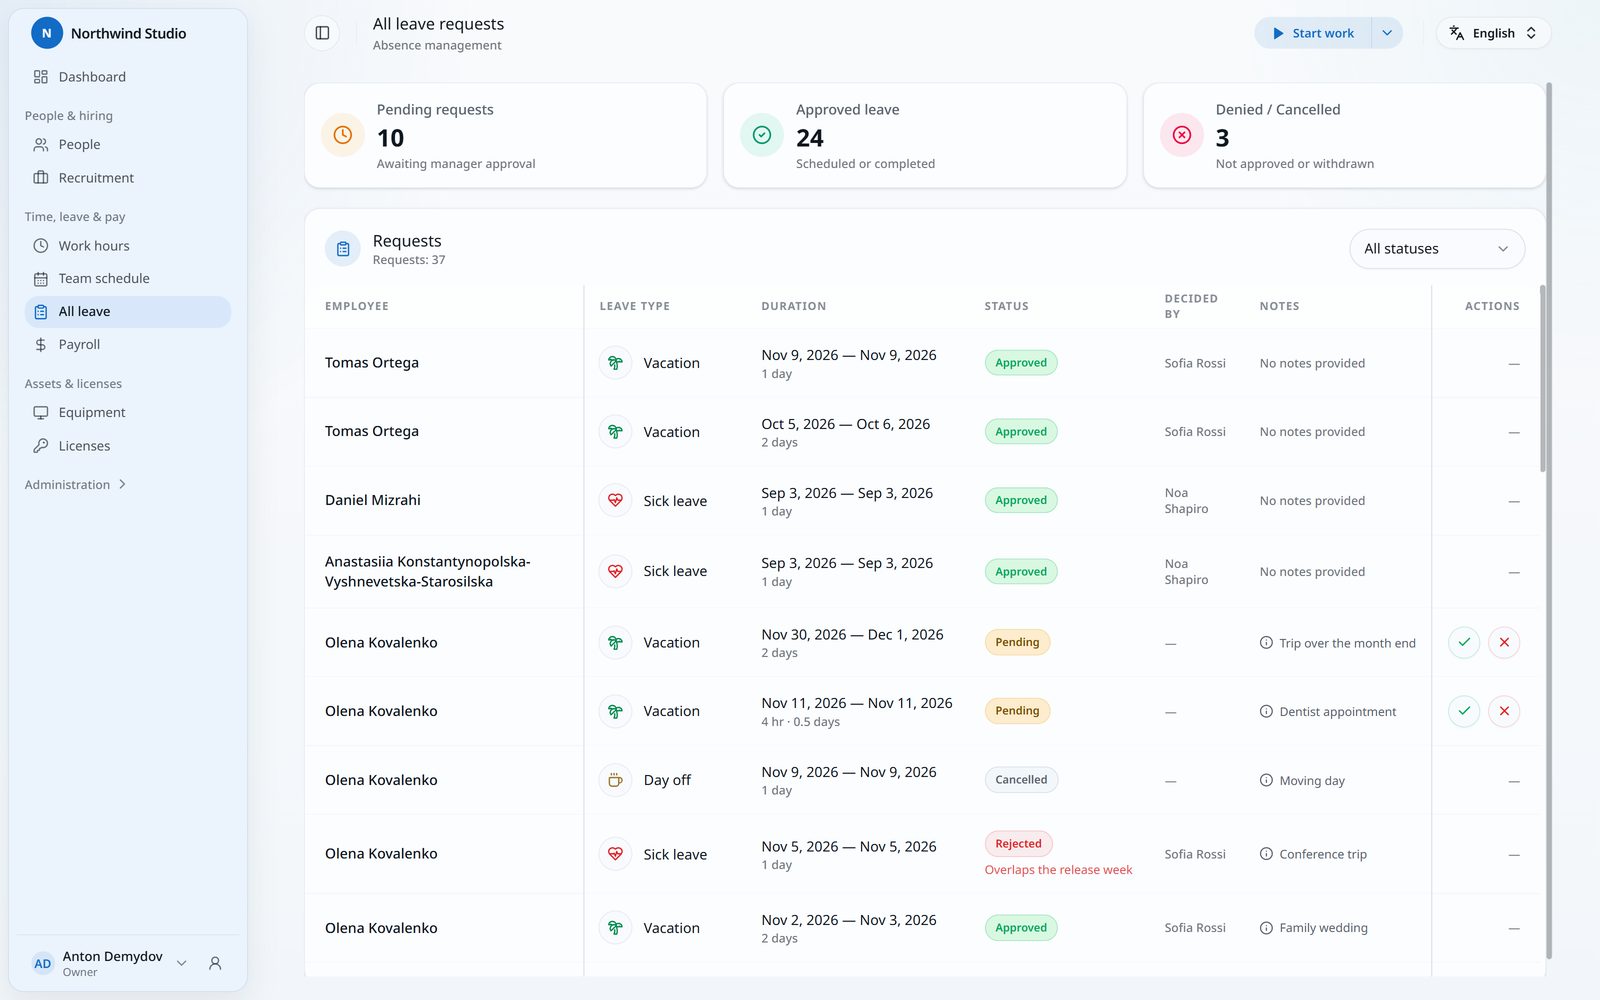Select All leave in the sidebar

pos(128,312)
